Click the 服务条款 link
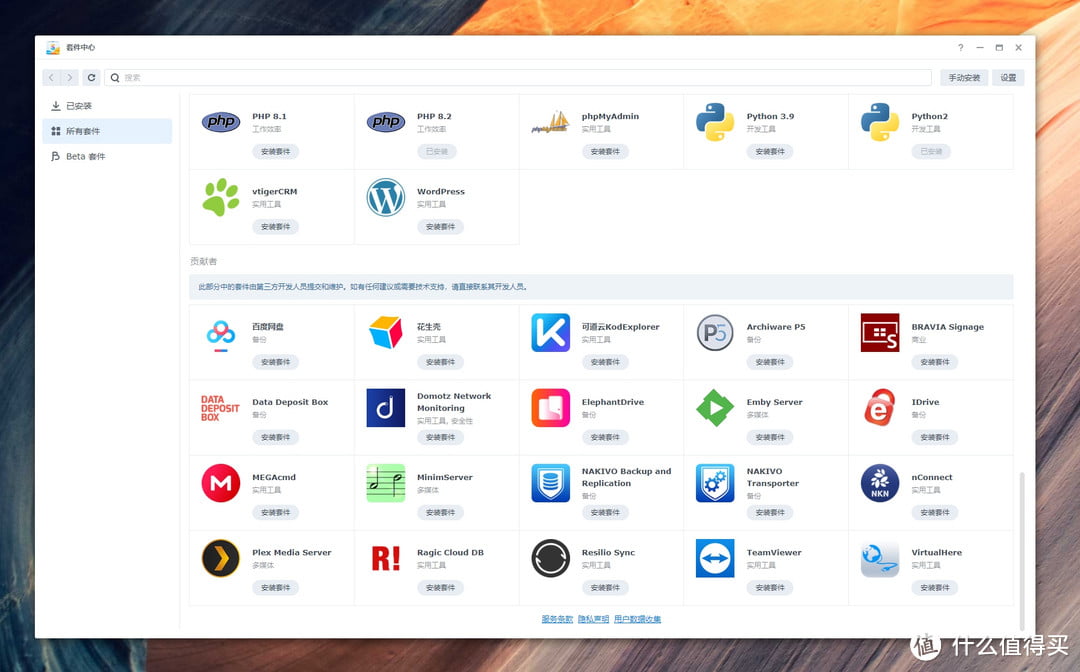 pyautogui.click(x=557, y=619)
